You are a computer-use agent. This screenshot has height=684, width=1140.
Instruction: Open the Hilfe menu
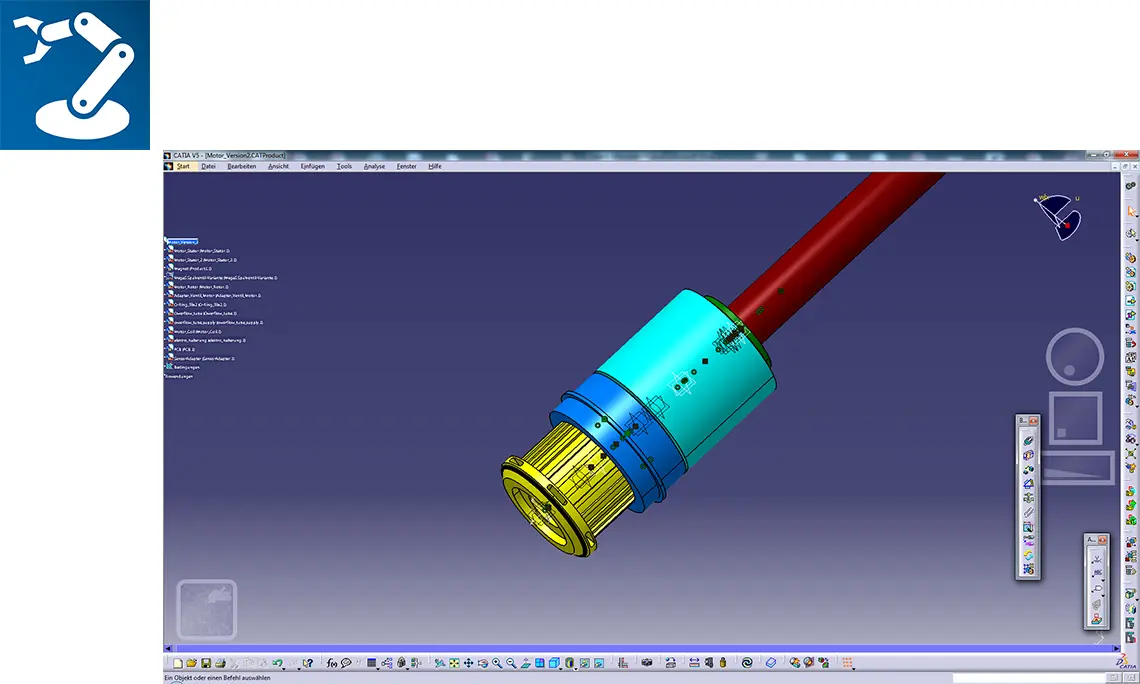435,166
